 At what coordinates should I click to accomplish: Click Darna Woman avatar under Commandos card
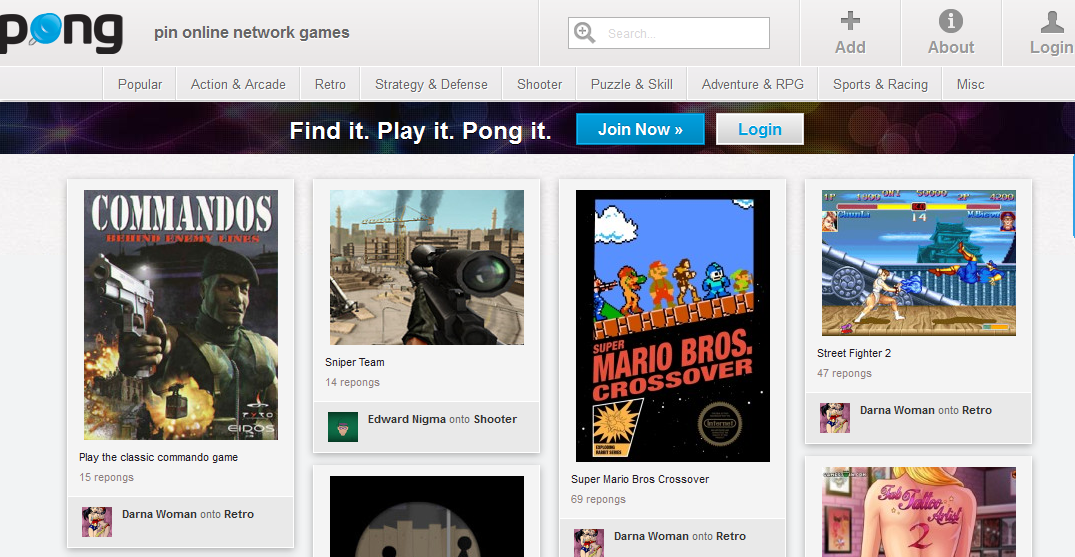(97, 521)
